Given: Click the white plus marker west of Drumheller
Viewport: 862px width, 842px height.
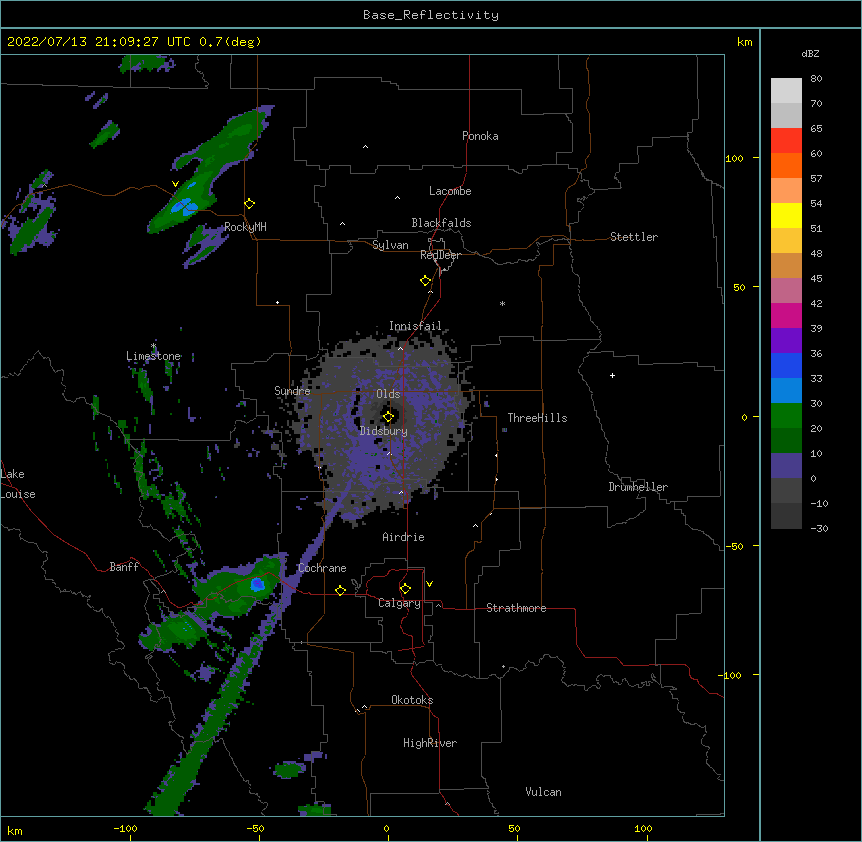Looking at the screenshot, I should tap(612, 375).
